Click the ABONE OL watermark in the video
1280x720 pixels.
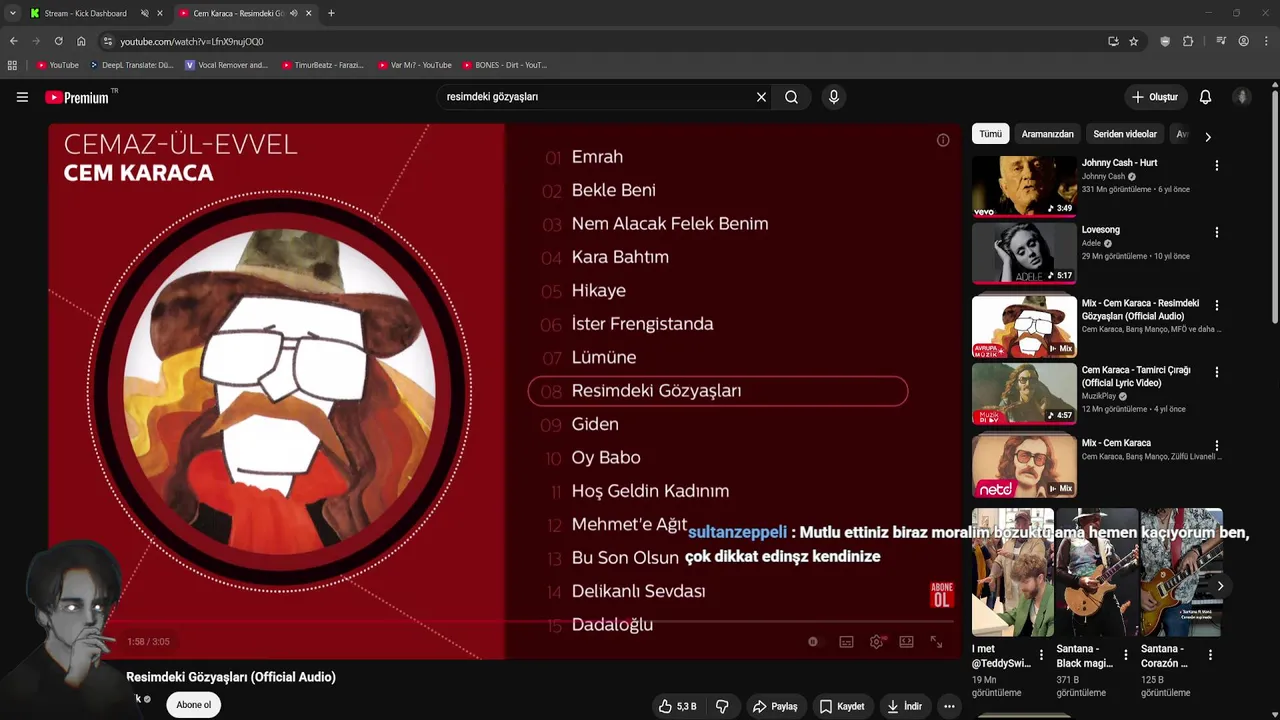point(941,595)
